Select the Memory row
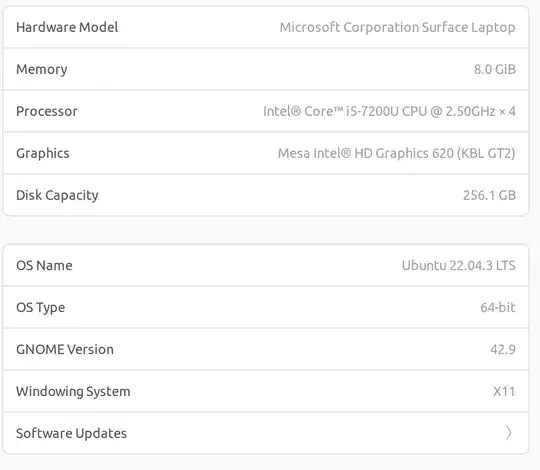Viewport: 540px width, 470px height. 266,69
